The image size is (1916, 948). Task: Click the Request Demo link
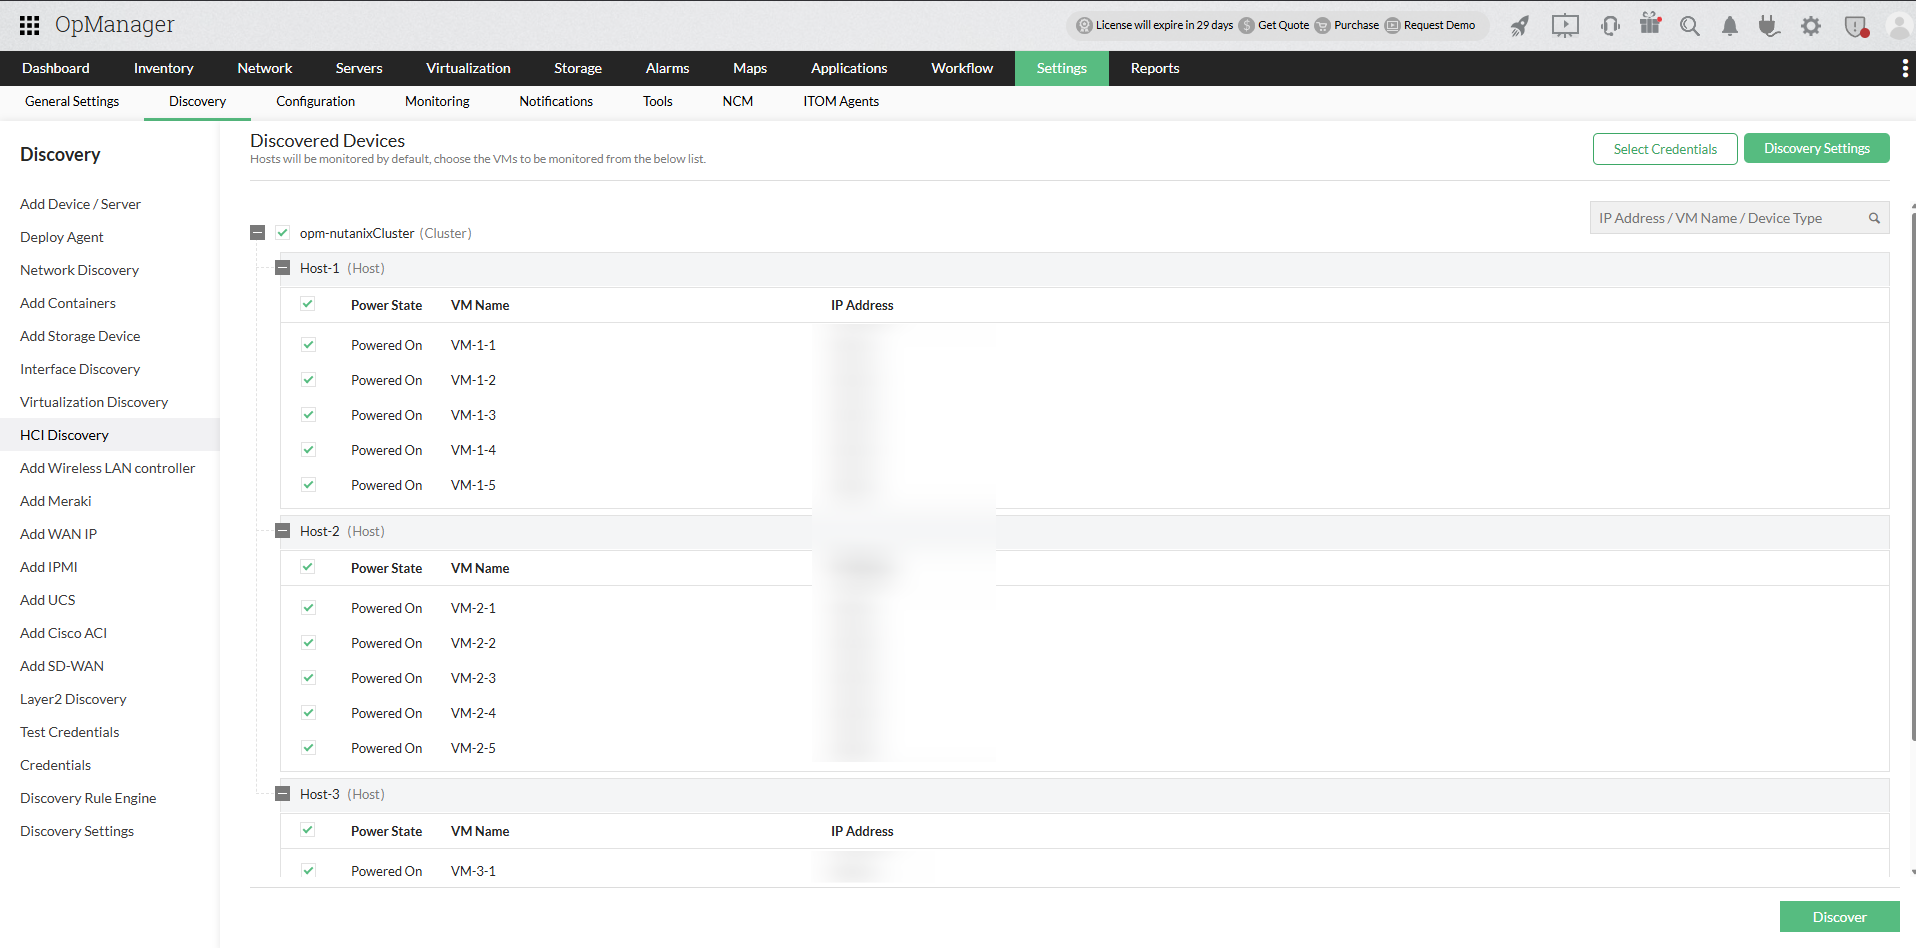(1439, 26)
